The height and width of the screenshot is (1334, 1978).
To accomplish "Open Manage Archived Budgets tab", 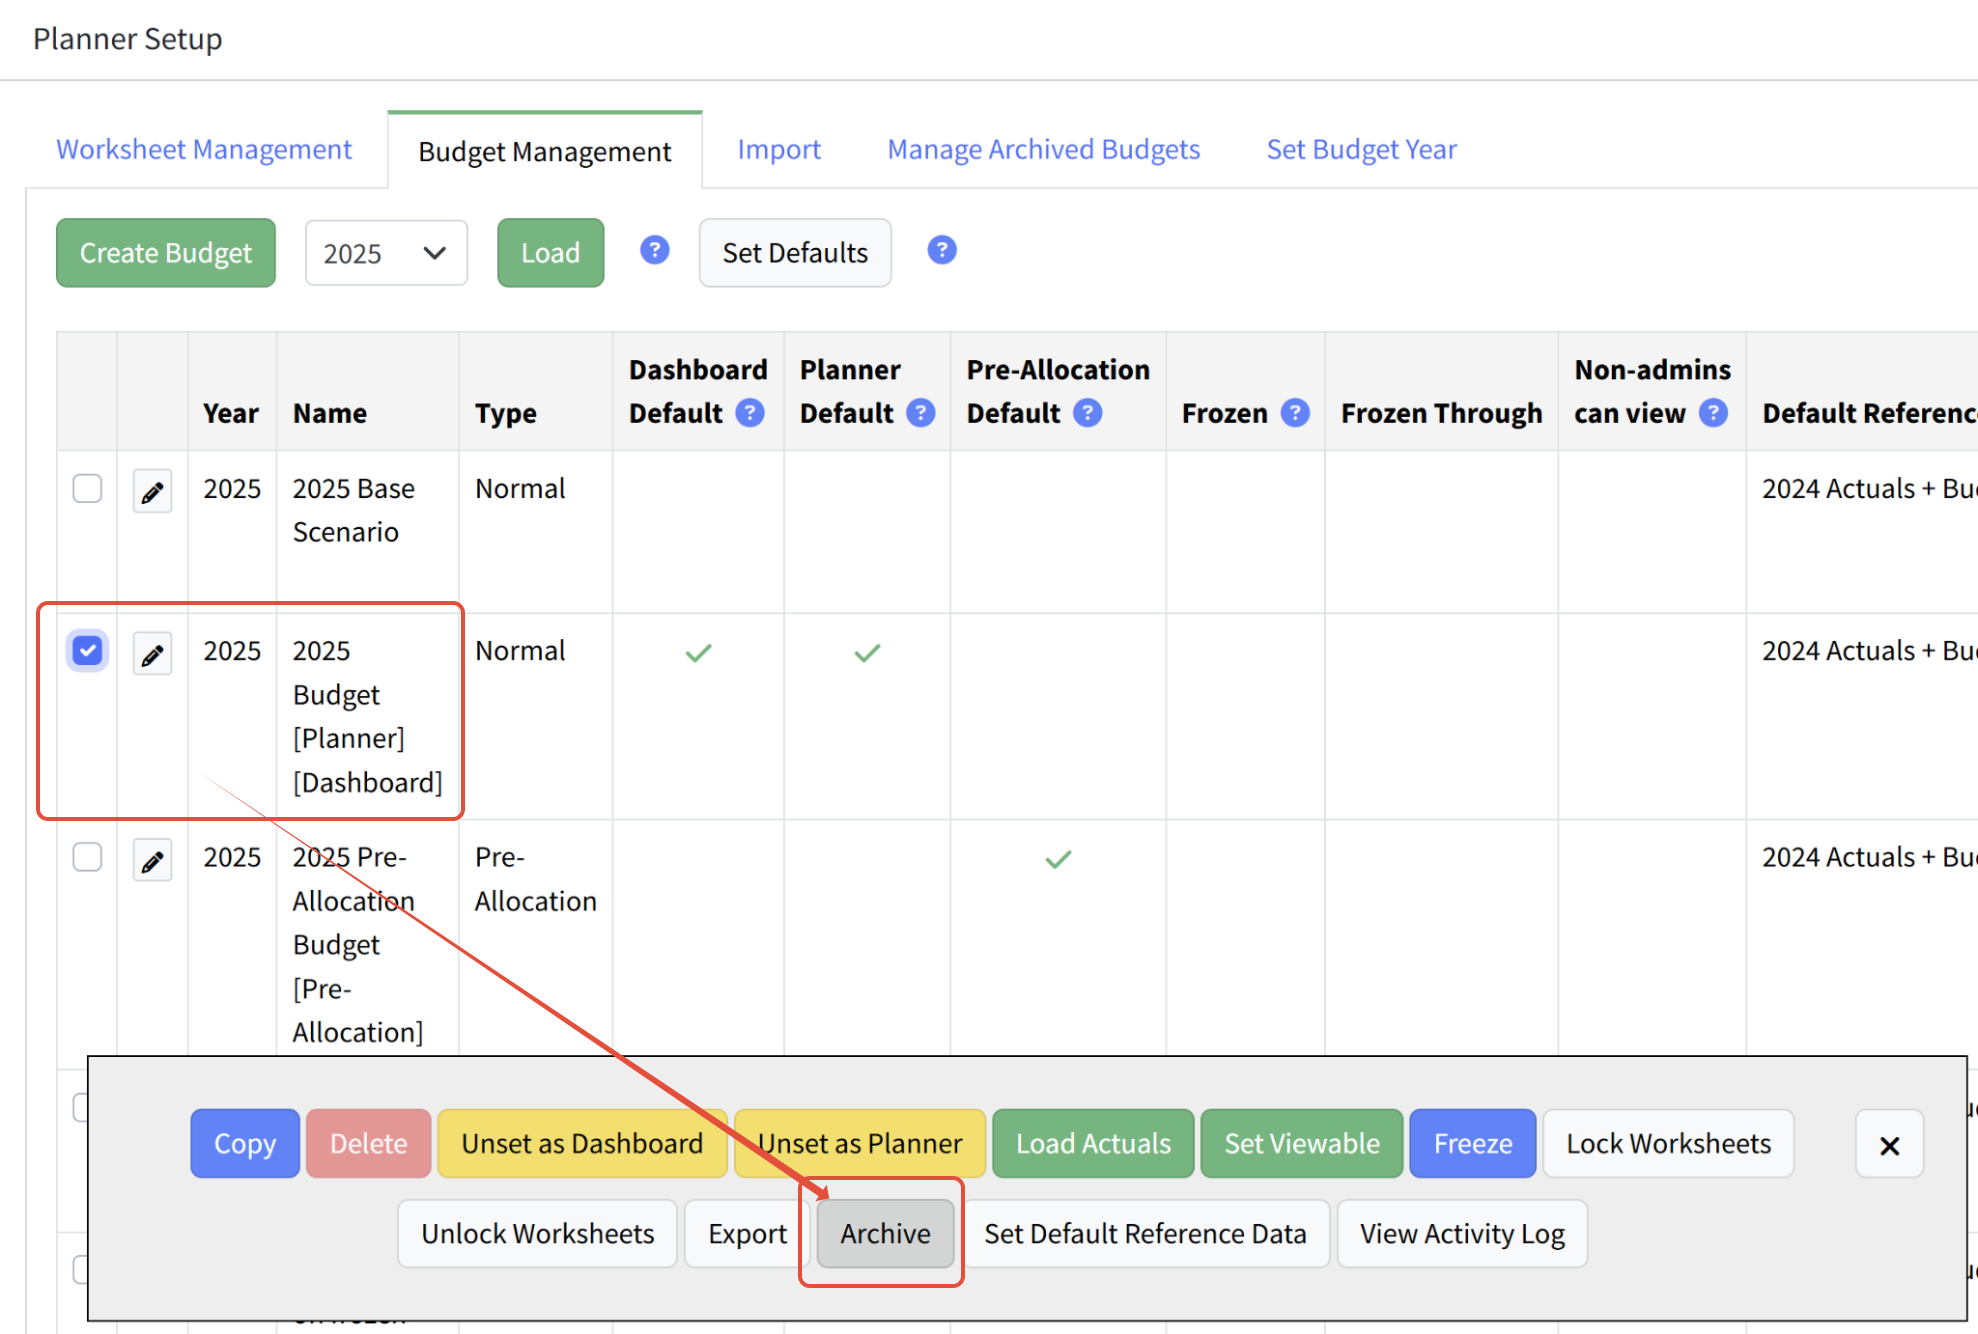I will point(1043,149).
